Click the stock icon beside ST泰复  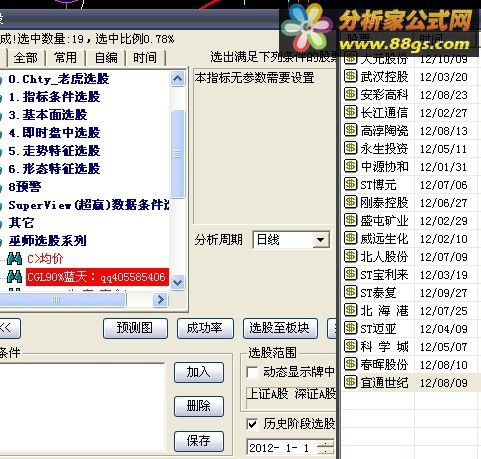pyautogui.click(x=350, y=292)
